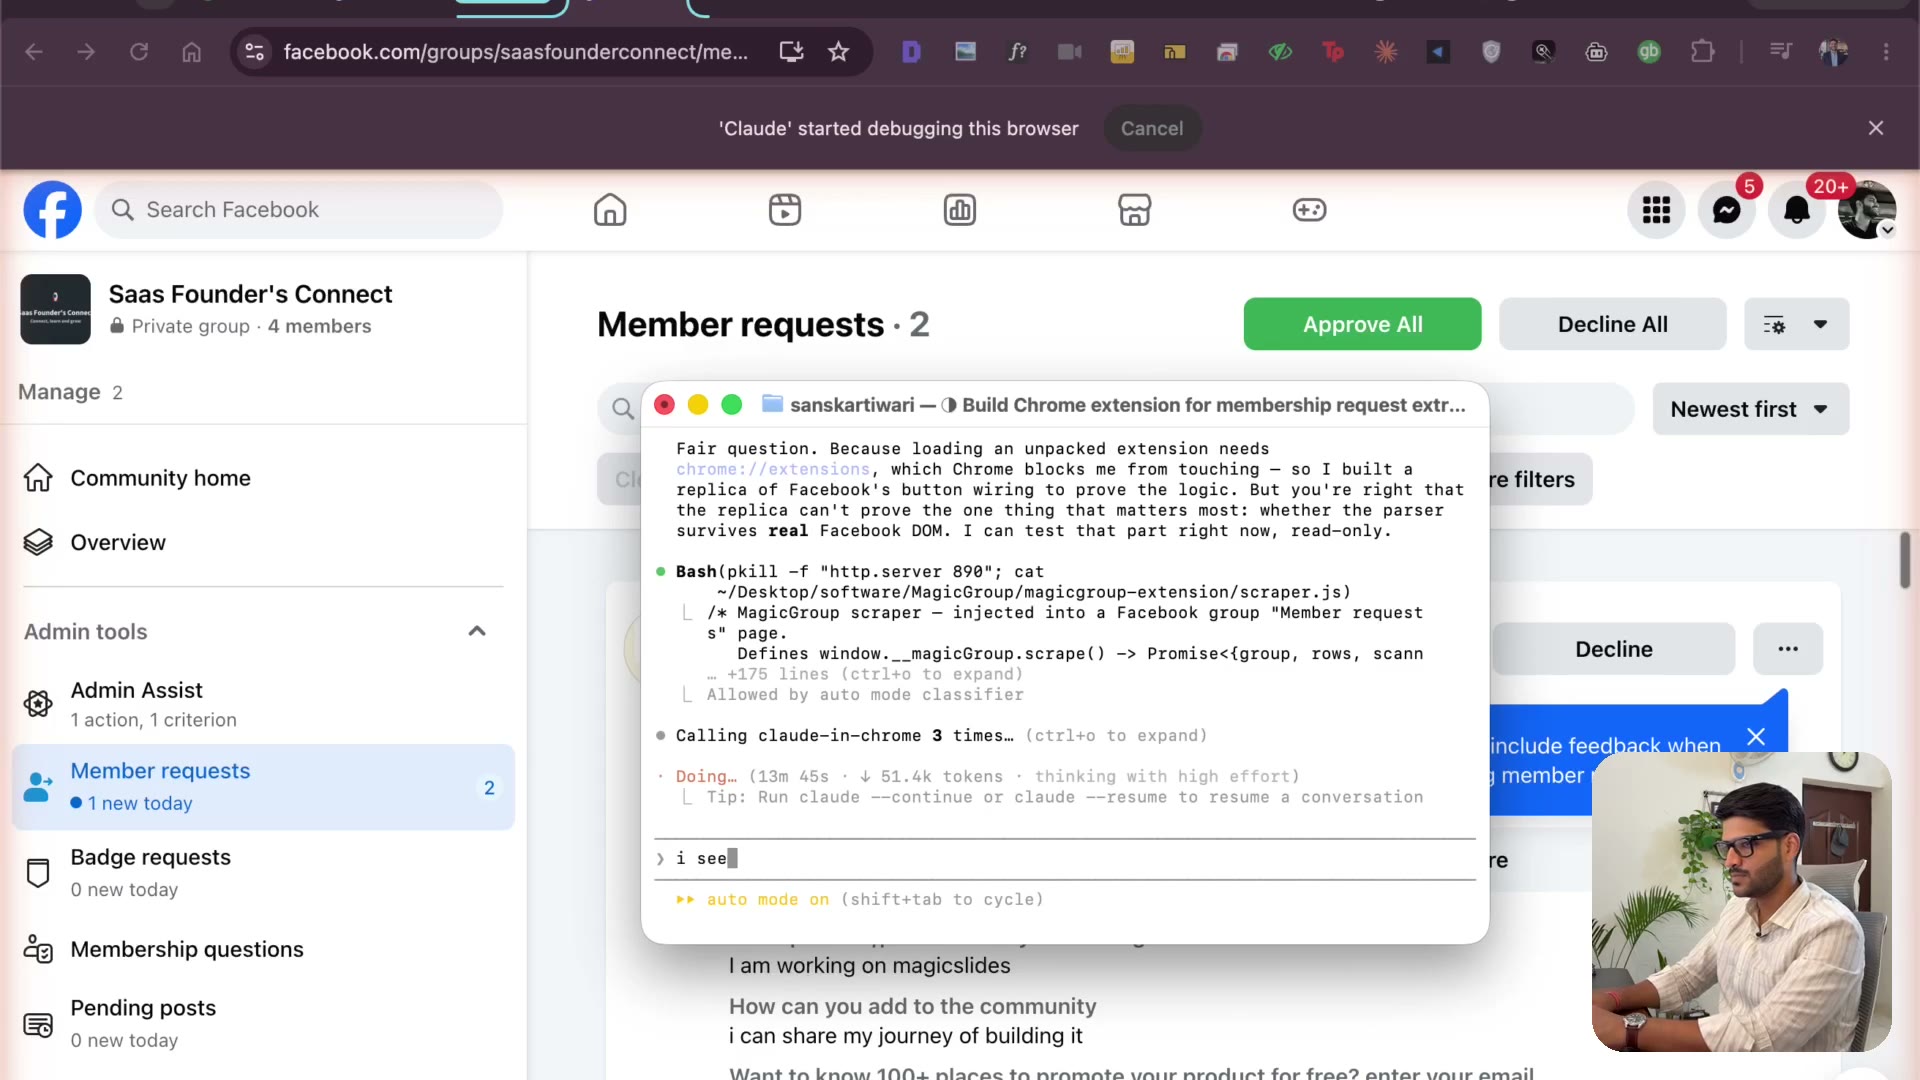This screenshot has height=1080, width=1920.
Task: Open the notifications bell
Action: pyautogui.click(x=1797, y=210)
